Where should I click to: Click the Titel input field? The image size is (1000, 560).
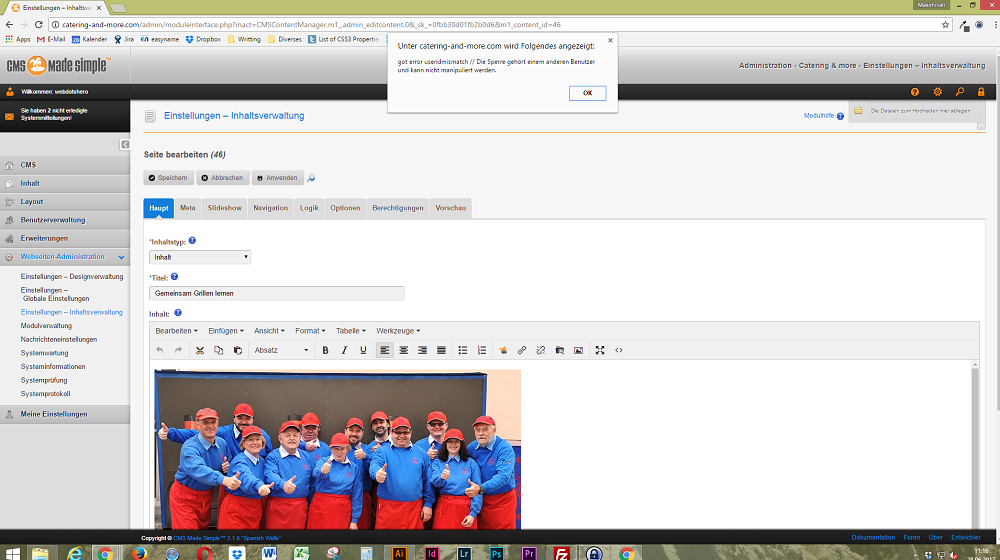276,293
